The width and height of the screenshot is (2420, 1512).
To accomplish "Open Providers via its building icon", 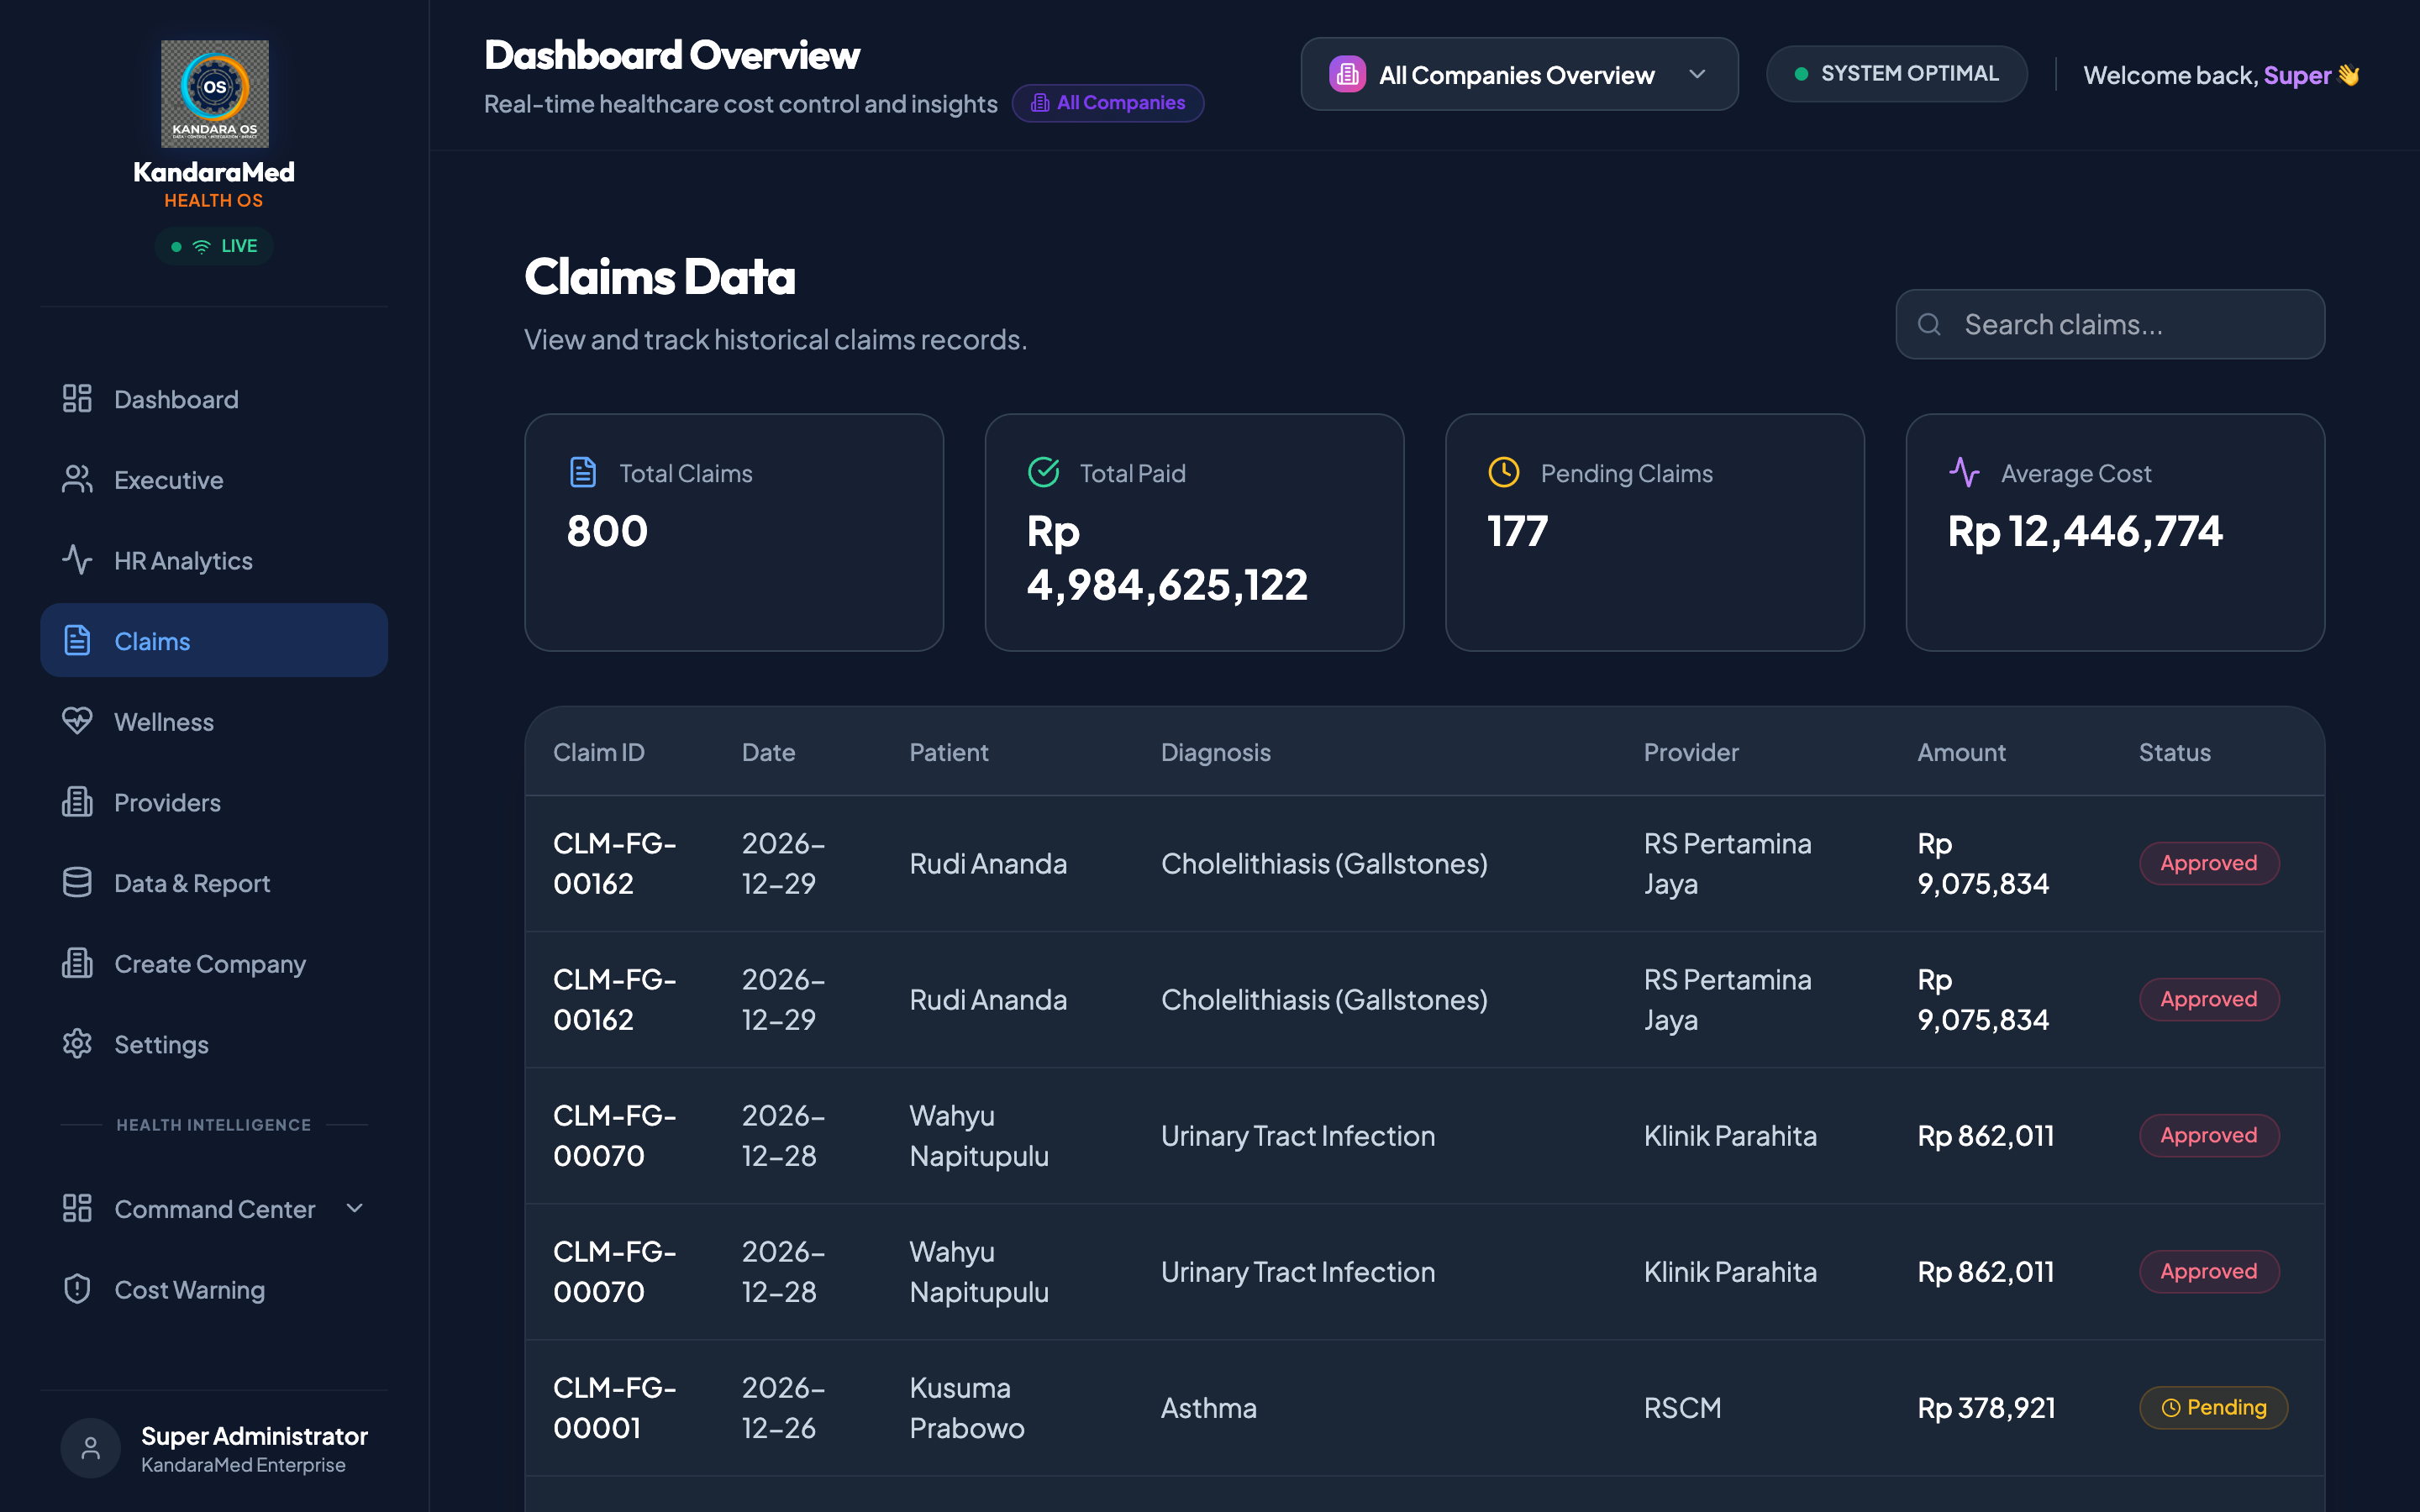I will (x=77, y=802).
